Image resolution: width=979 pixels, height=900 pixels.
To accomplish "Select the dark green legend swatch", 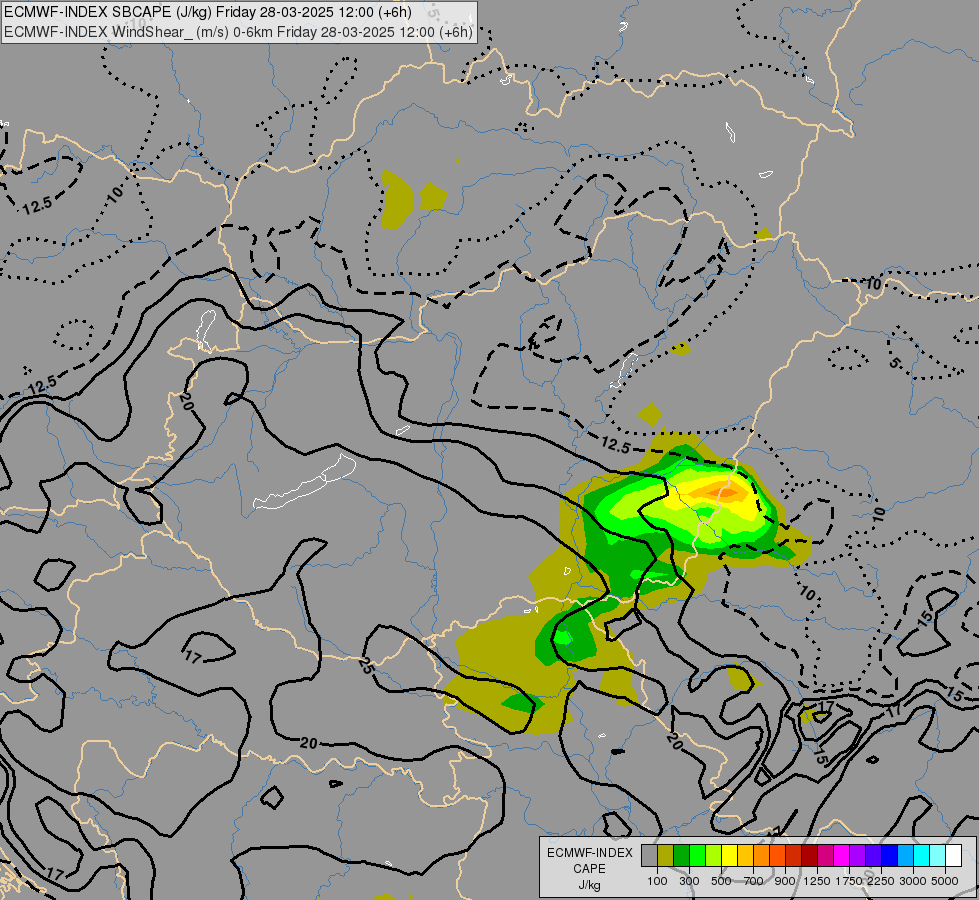I will (x=681, y=856).
